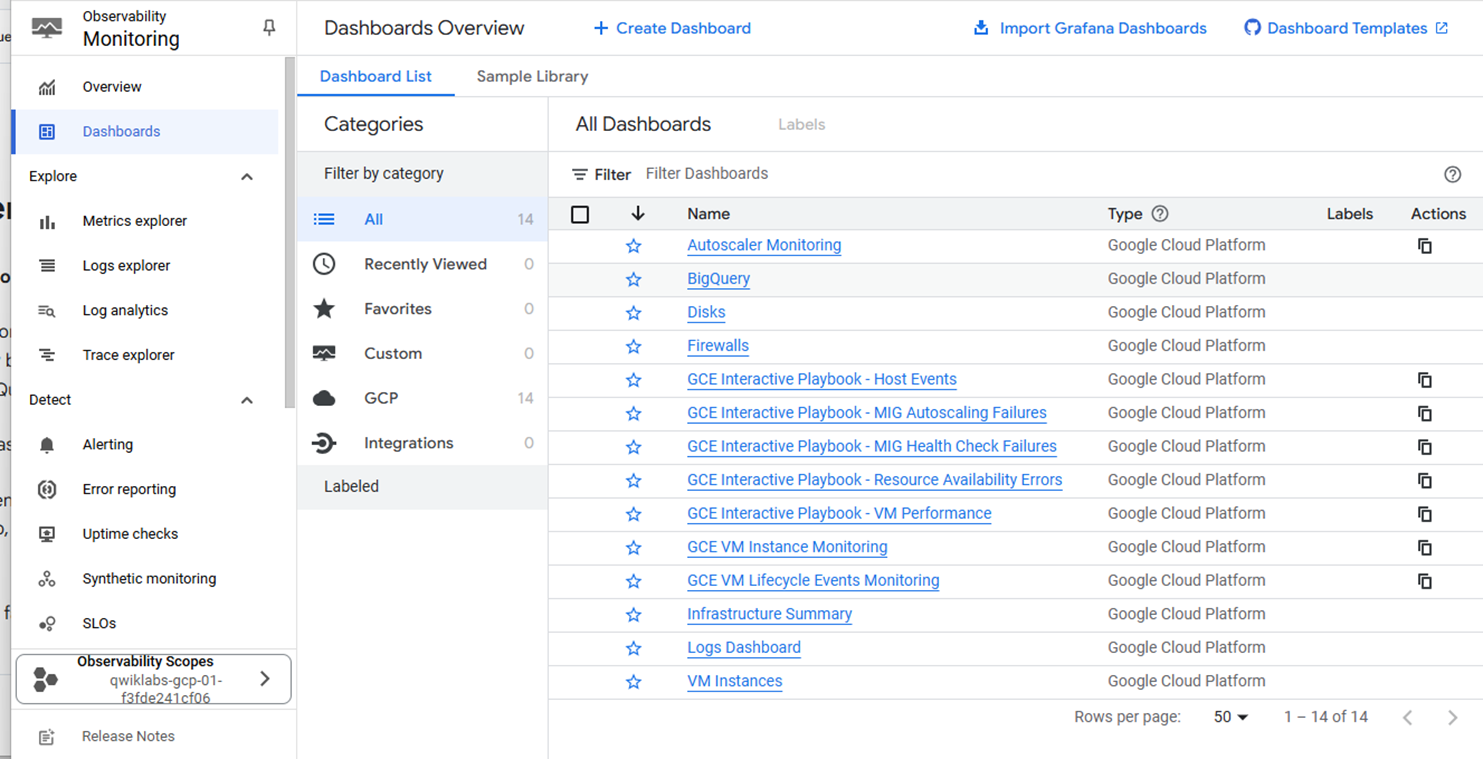Viewport: 1483px width, 759px height.
Task: Tick the select-all dashboards checkbox
Action: click(580, 215)
